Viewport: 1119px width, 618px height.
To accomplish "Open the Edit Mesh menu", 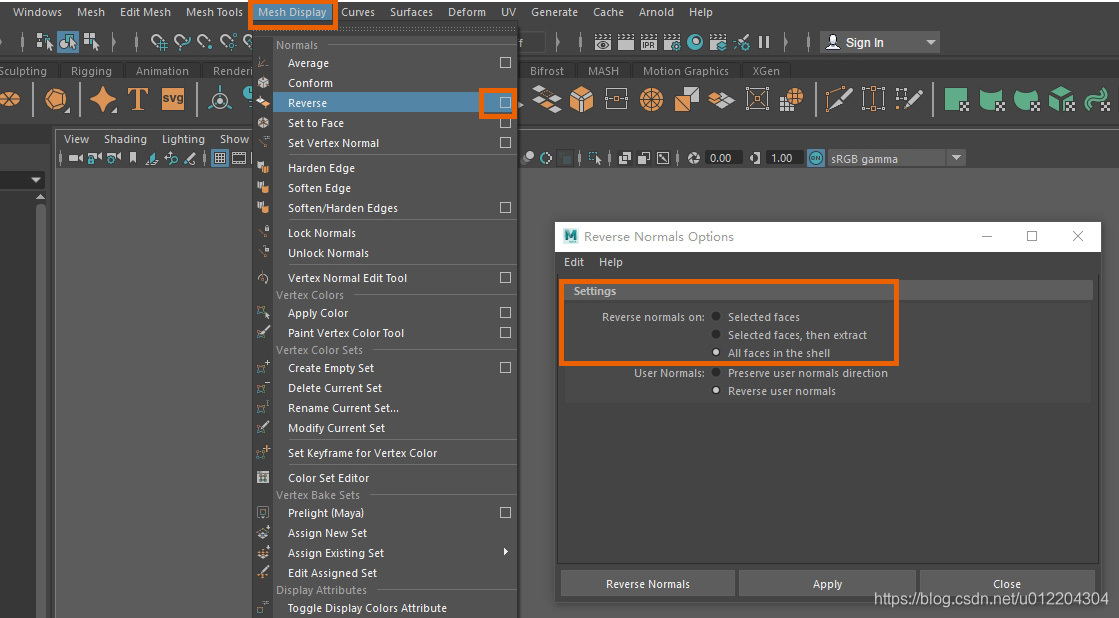I will coord(145,12).
